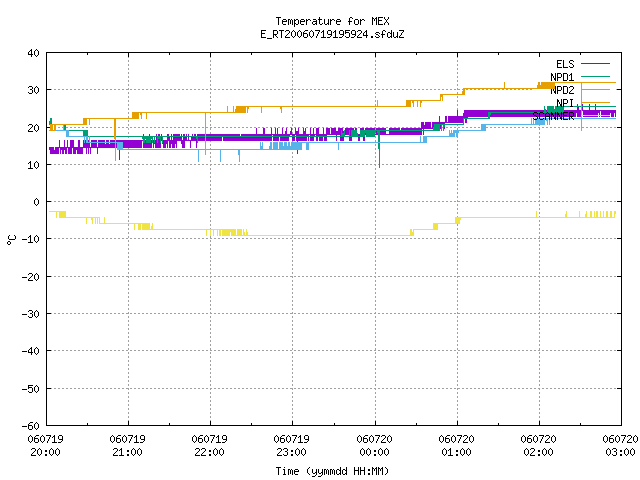The image size is (640, 480).
Task: Click the y-axis label -30
Action: coord(31,314)
